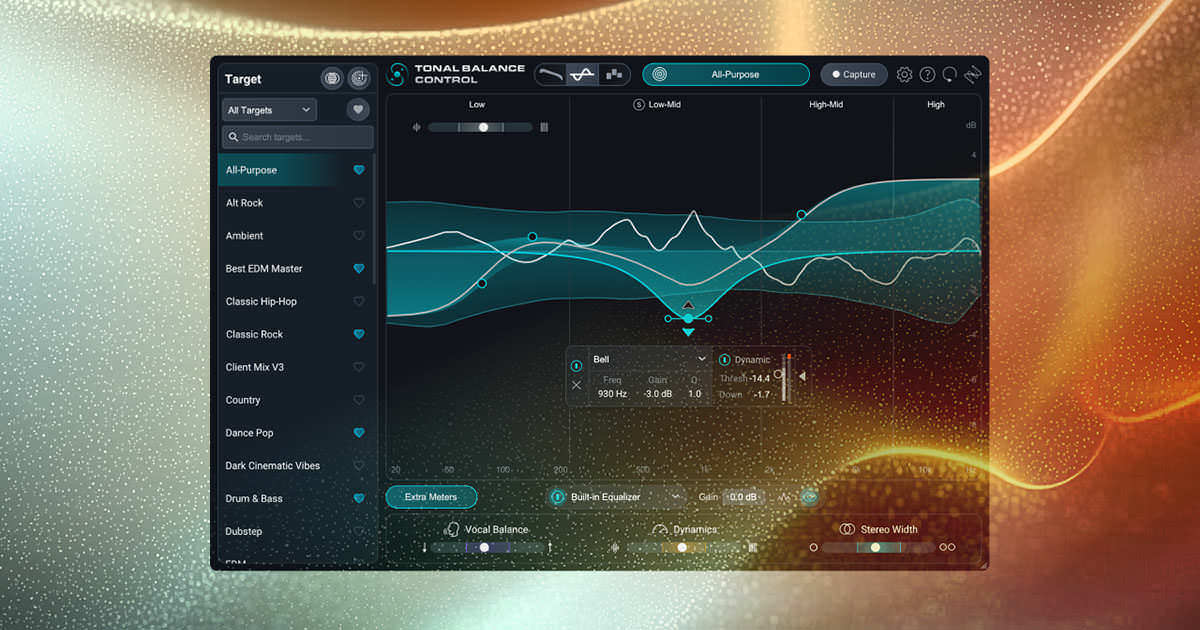Image resolution: width=1200 pixels, height=630 pixels.
Task: Switch to the broad curve view icon
Action: point(550,75)
